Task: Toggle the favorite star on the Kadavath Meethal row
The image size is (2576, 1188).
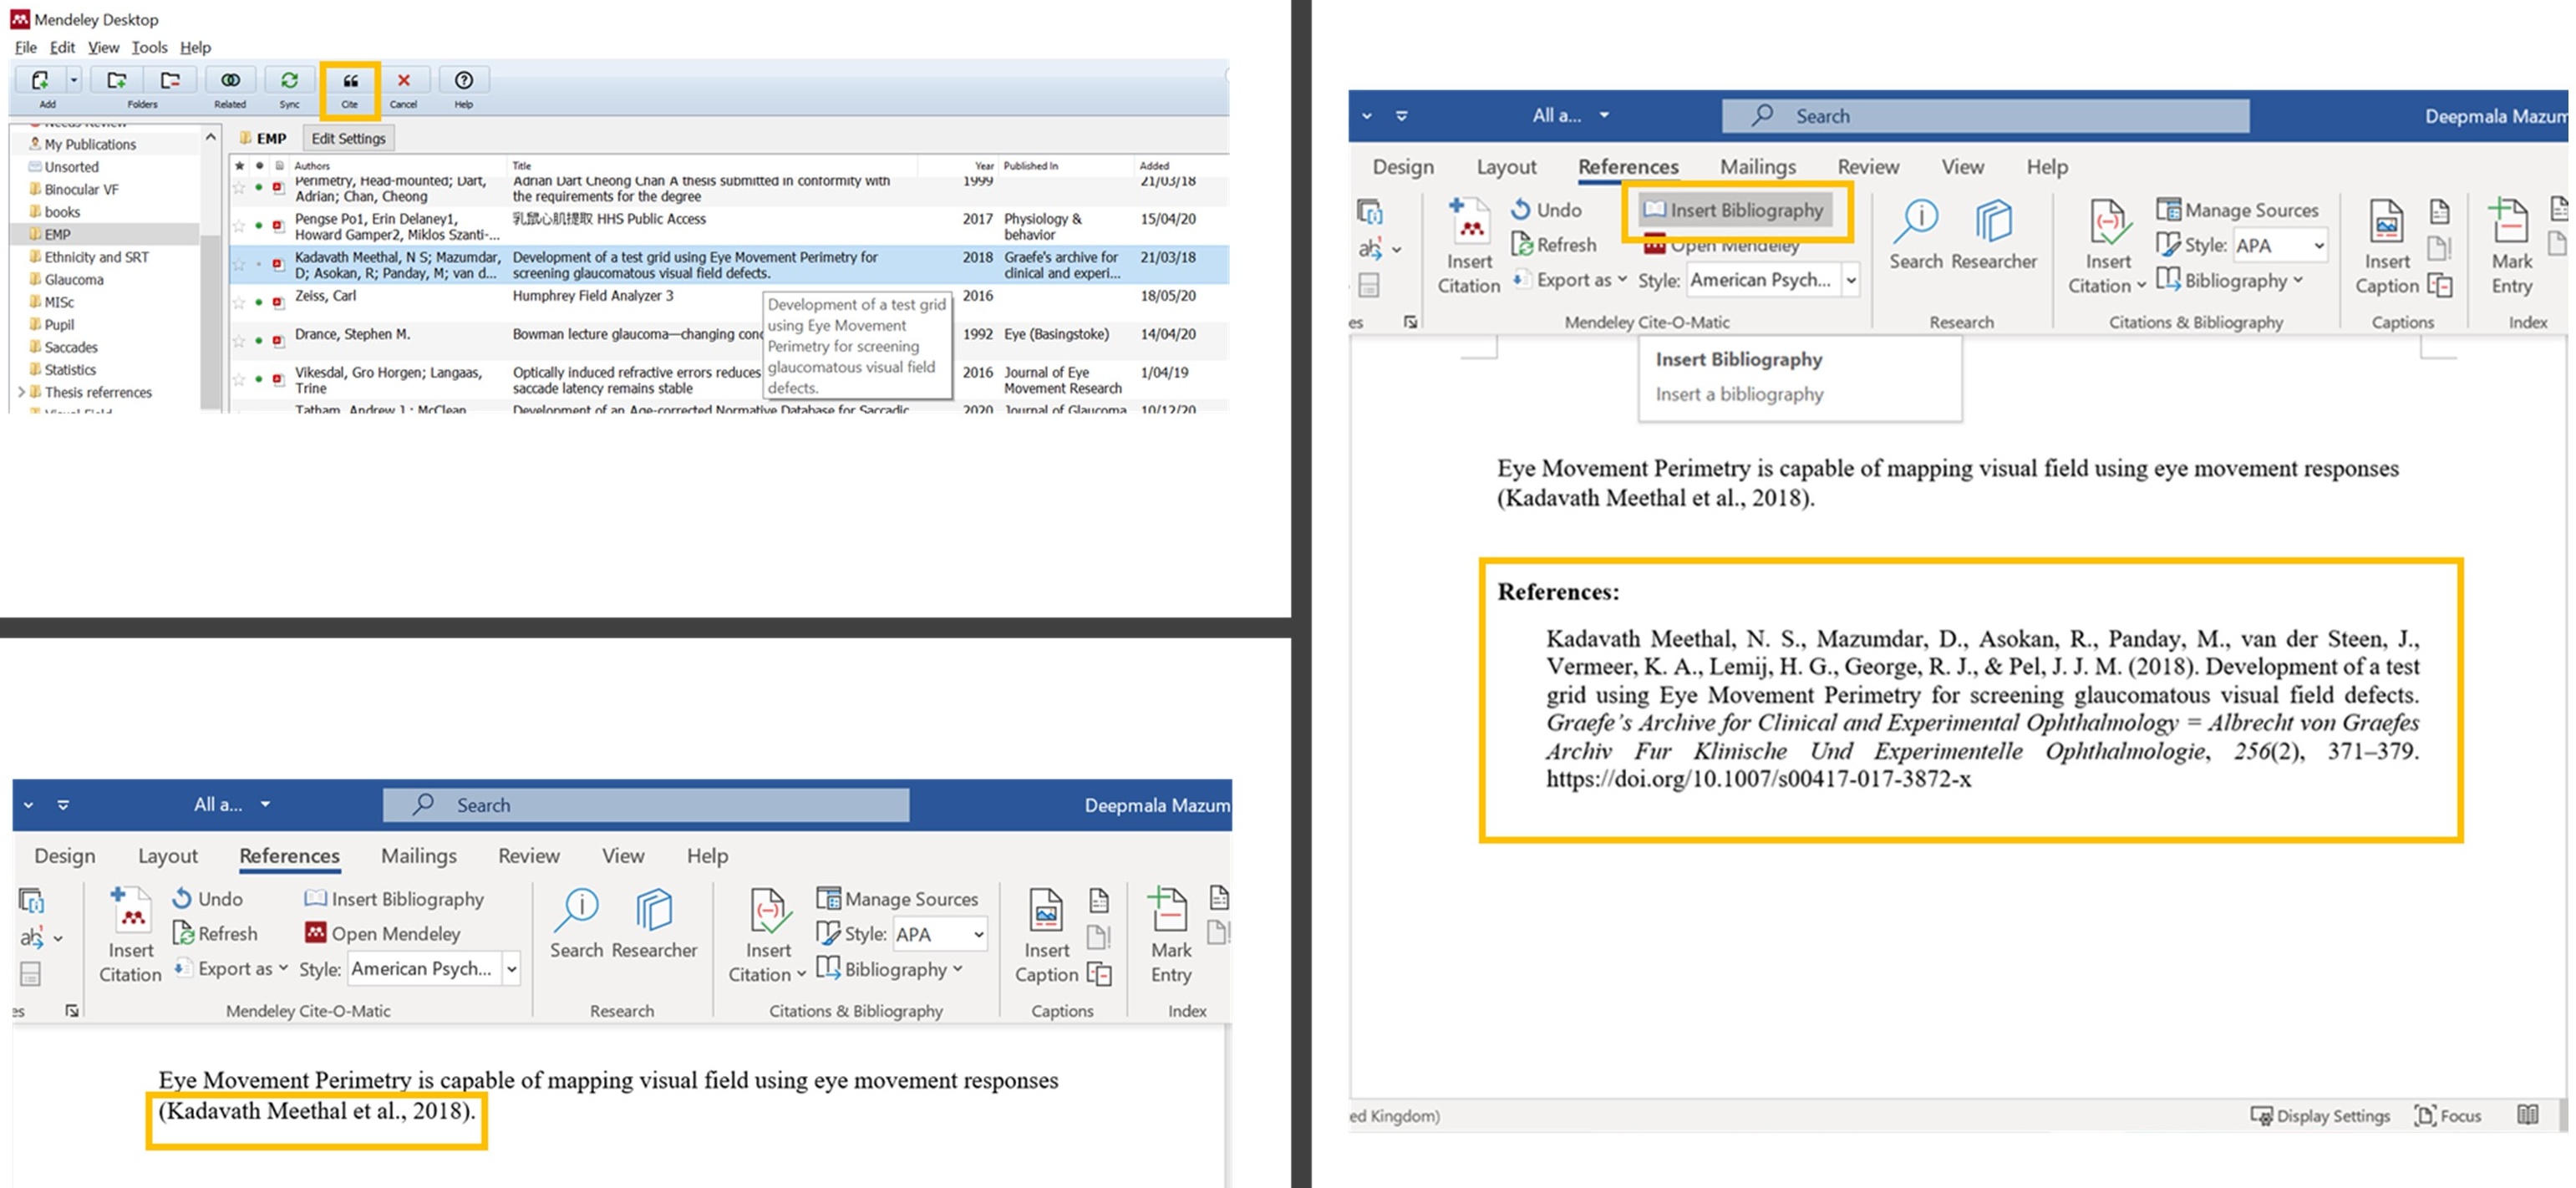Action: click(x=239, y=264)
